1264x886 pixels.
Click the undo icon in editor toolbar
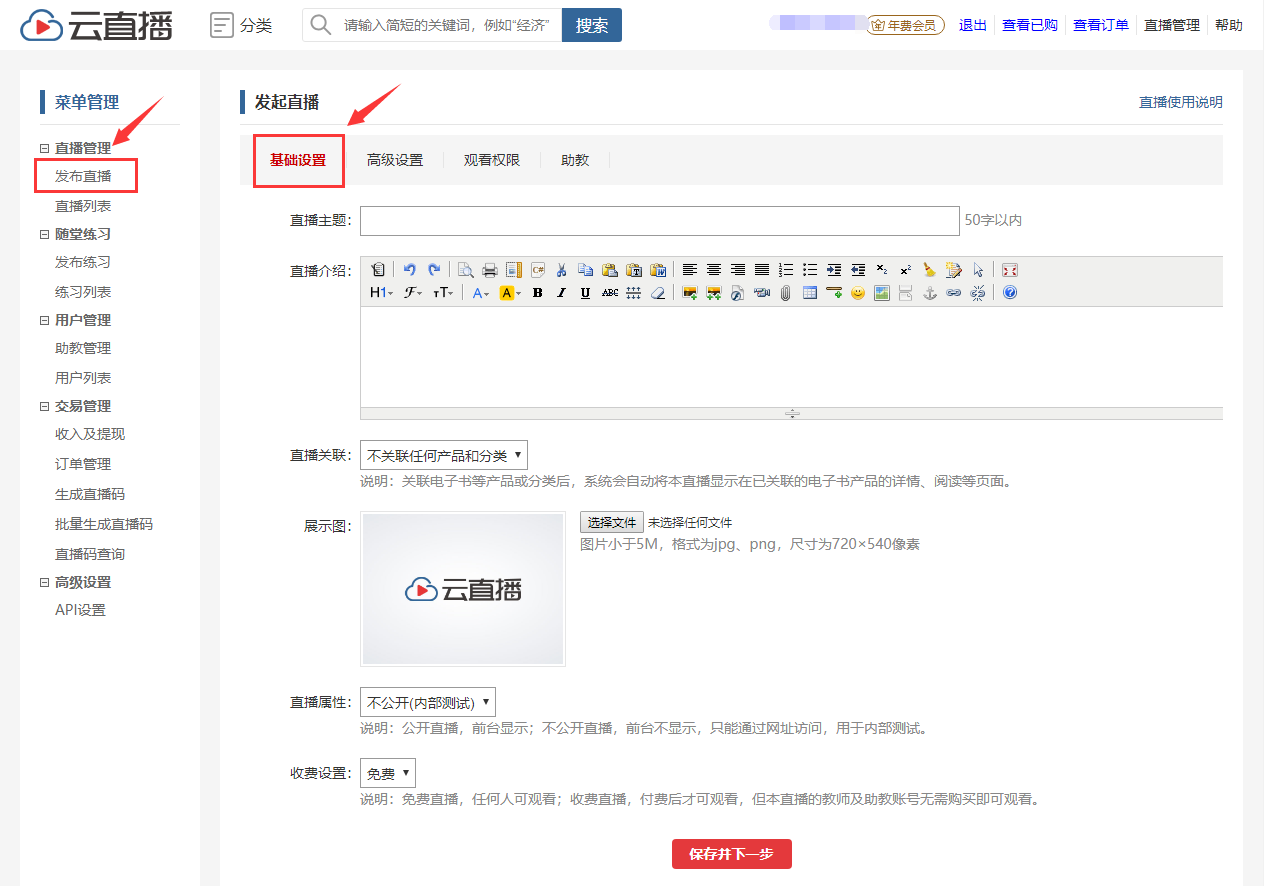[410, 270]
